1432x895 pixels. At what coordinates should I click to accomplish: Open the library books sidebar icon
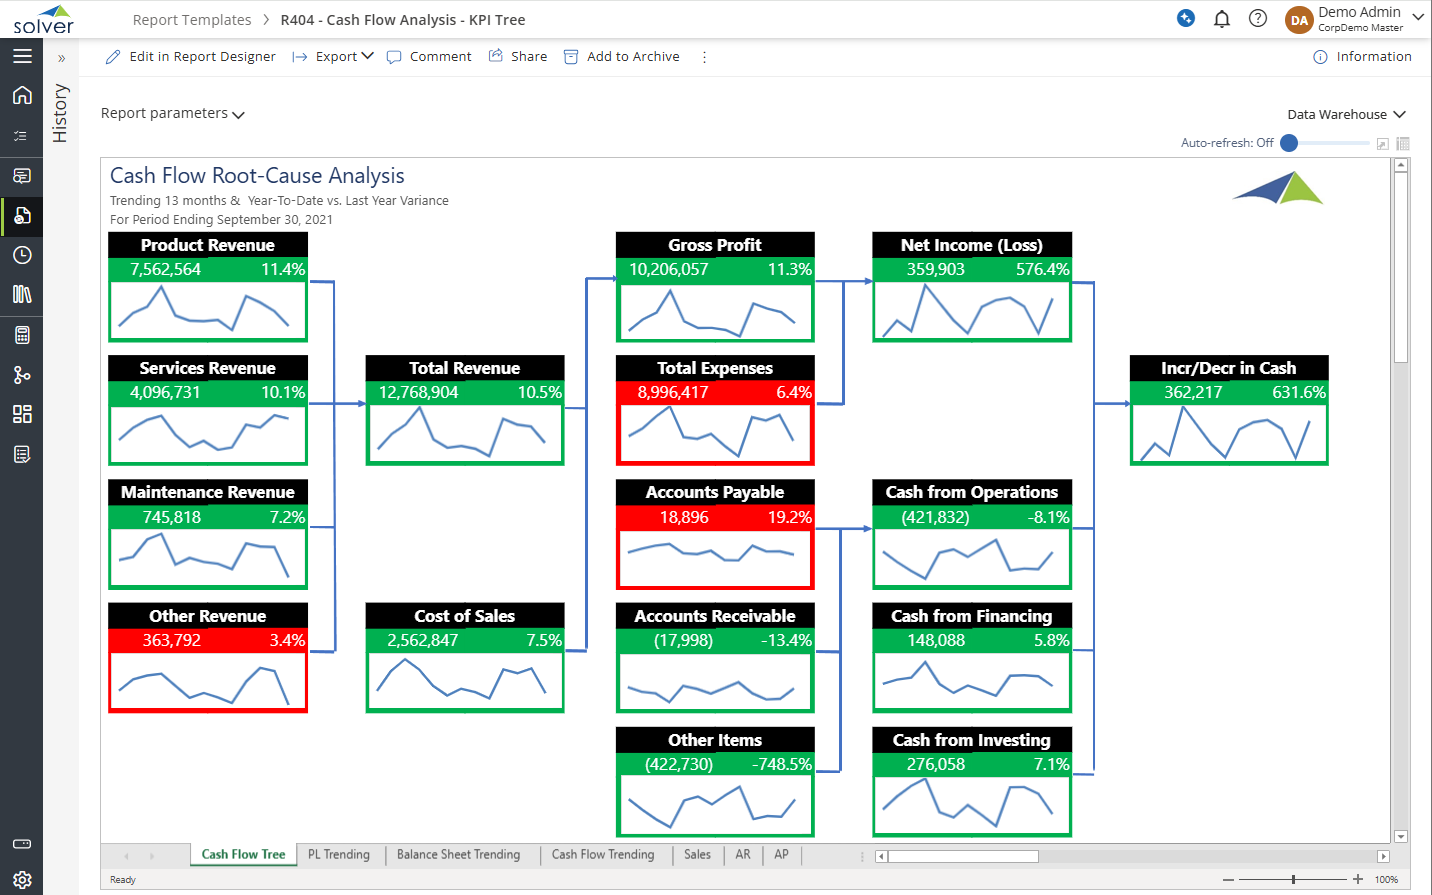click(x=22, y=294)
